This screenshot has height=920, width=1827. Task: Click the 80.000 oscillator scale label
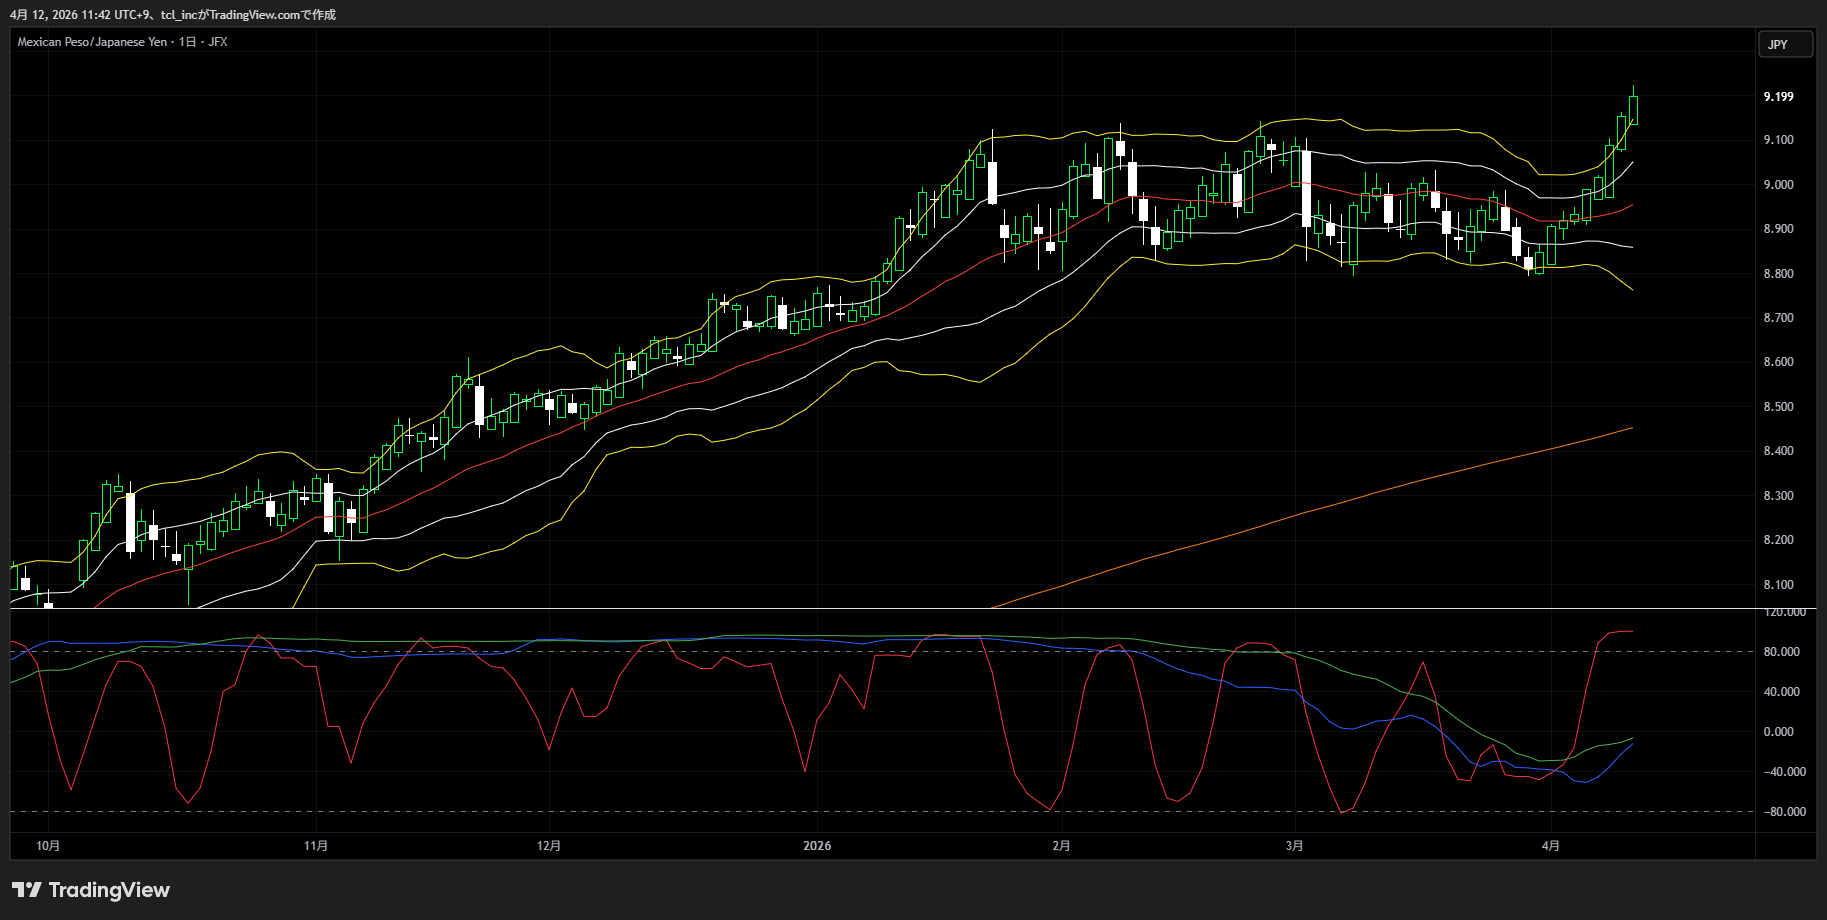pos(1781,652)
